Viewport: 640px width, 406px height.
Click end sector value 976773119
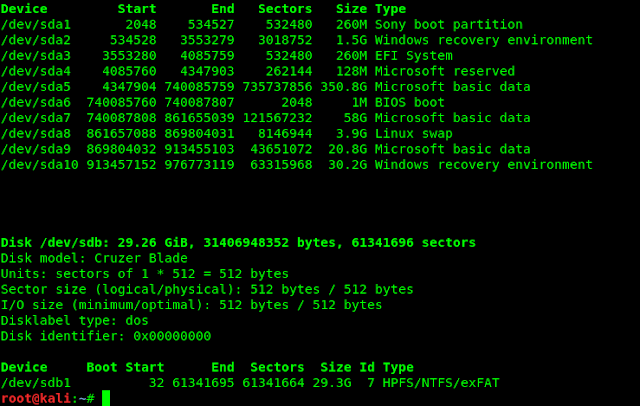coord(200,165)
